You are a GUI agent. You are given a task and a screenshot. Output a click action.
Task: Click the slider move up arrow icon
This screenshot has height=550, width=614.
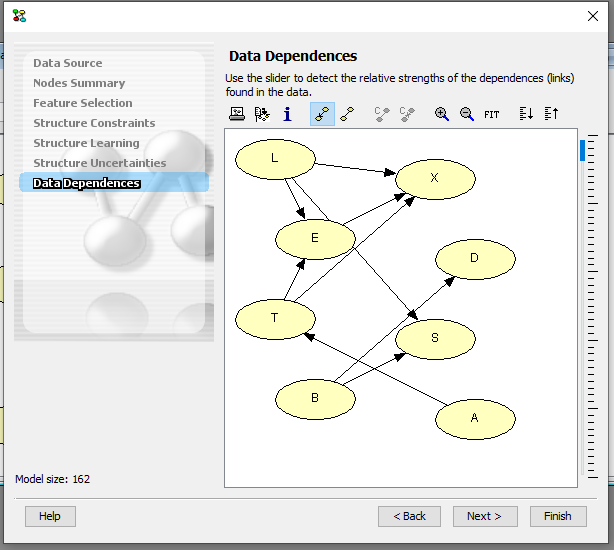pos(551,114)
